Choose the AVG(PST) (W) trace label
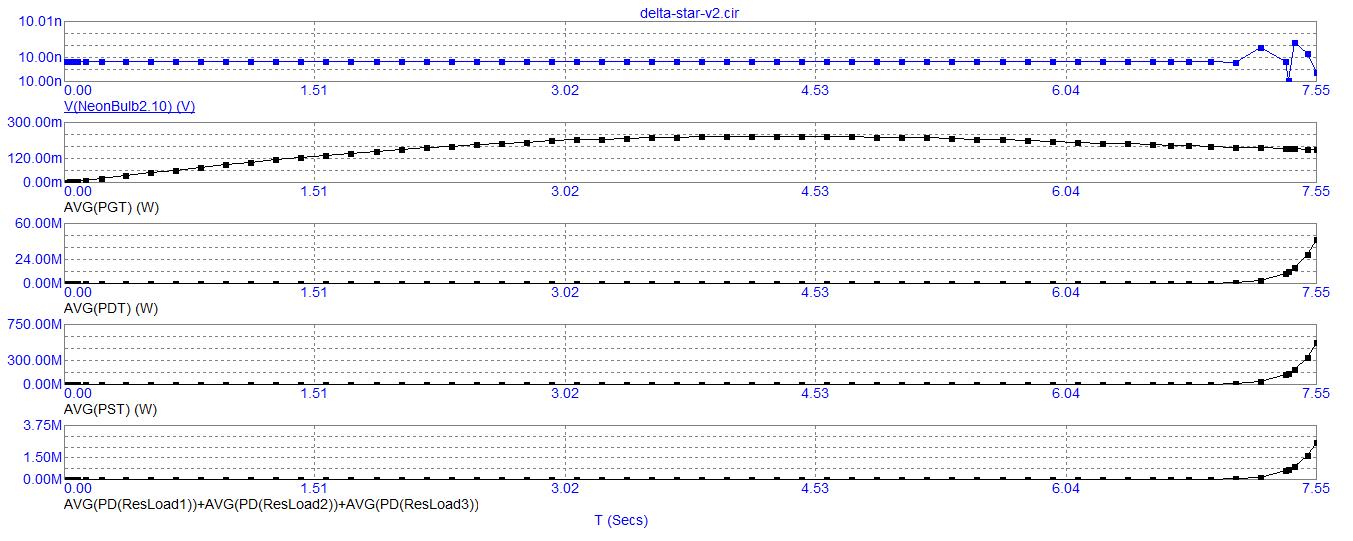The width and height of the screenshot is (1353, 541). click(110, 409)
